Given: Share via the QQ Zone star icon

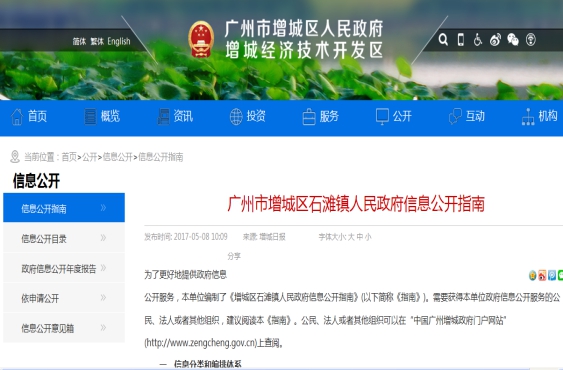Looking at the screenshot, I should click(x=532, y=276).
